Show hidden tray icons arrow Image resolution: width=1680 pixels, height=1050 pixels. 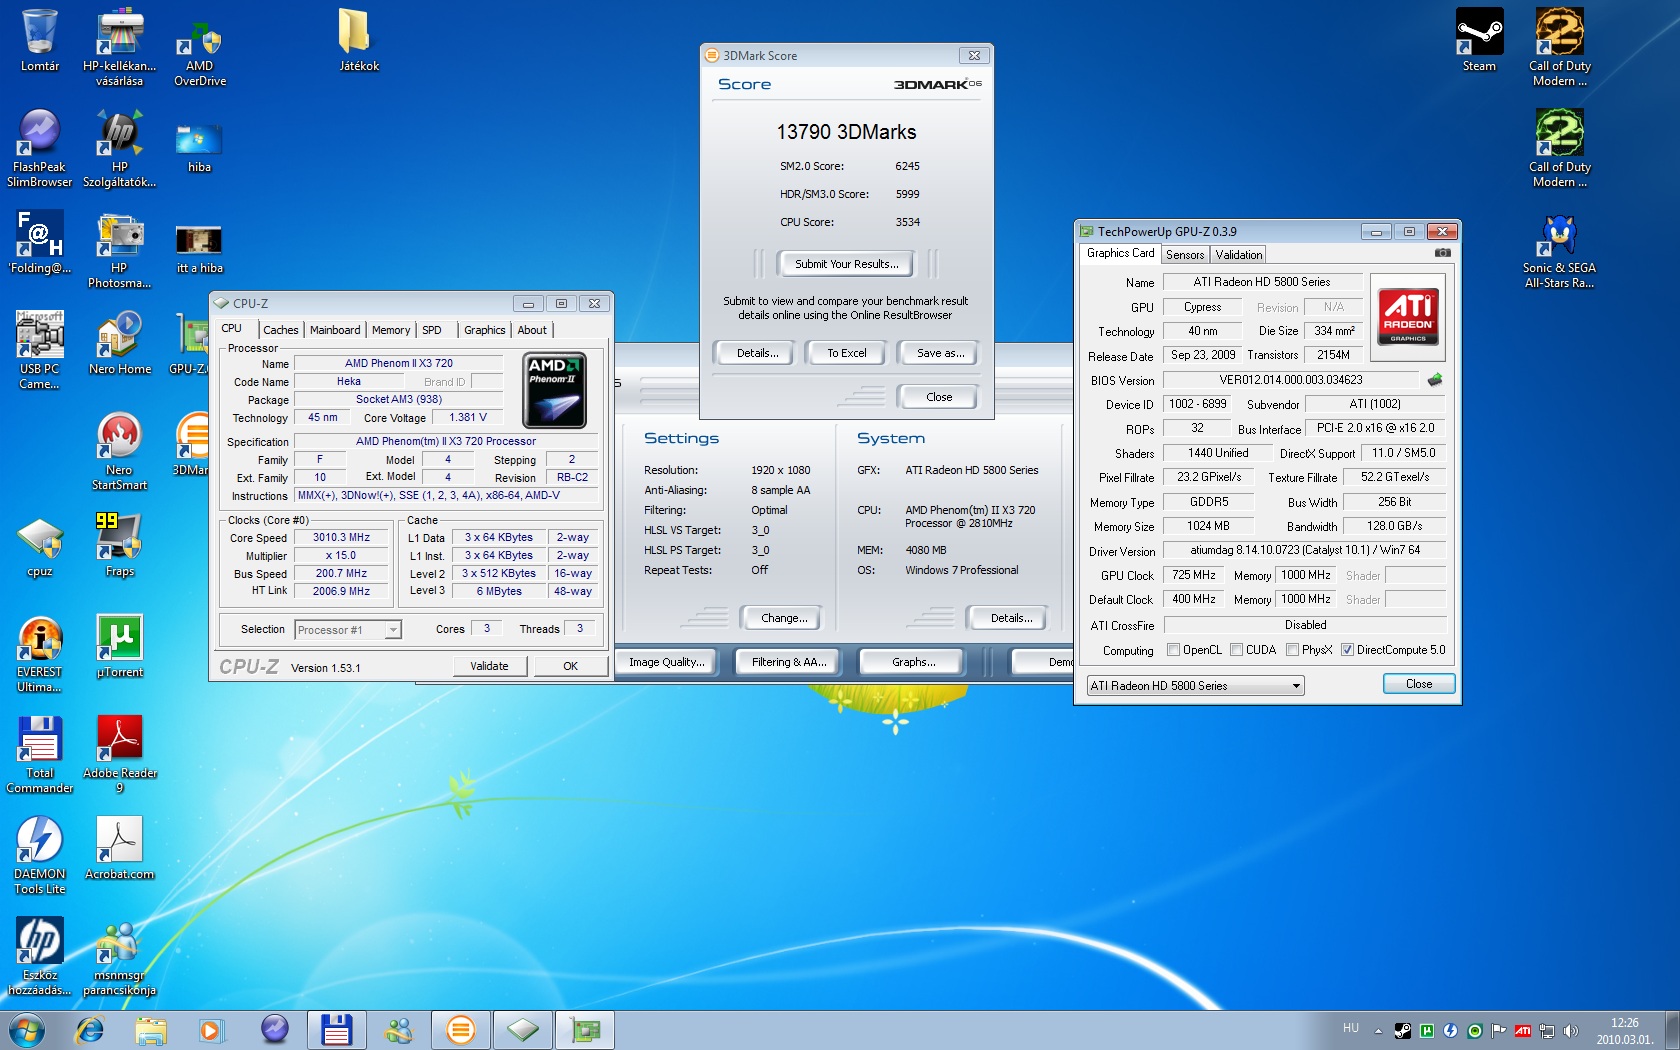click(1378, 1031)
